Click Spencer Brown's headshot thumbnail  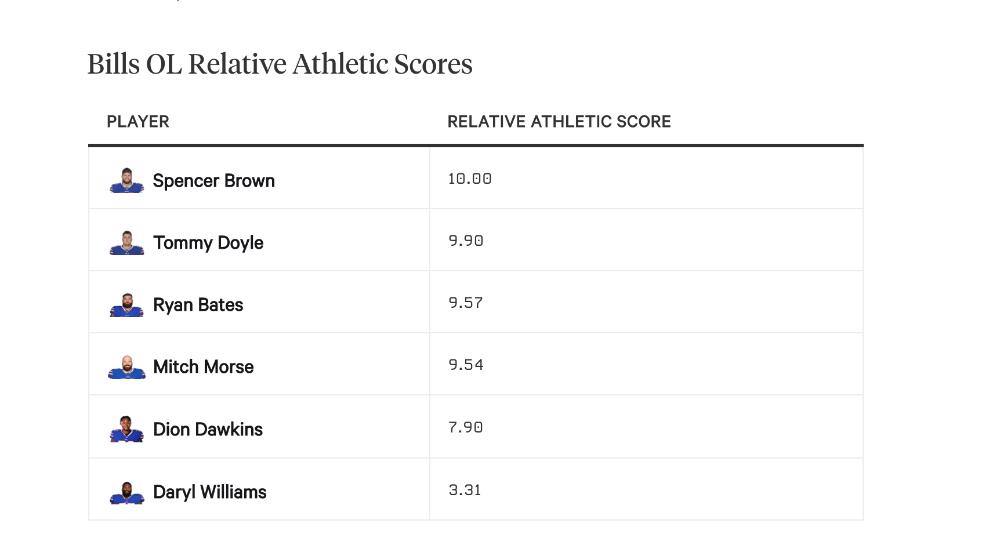127,180
